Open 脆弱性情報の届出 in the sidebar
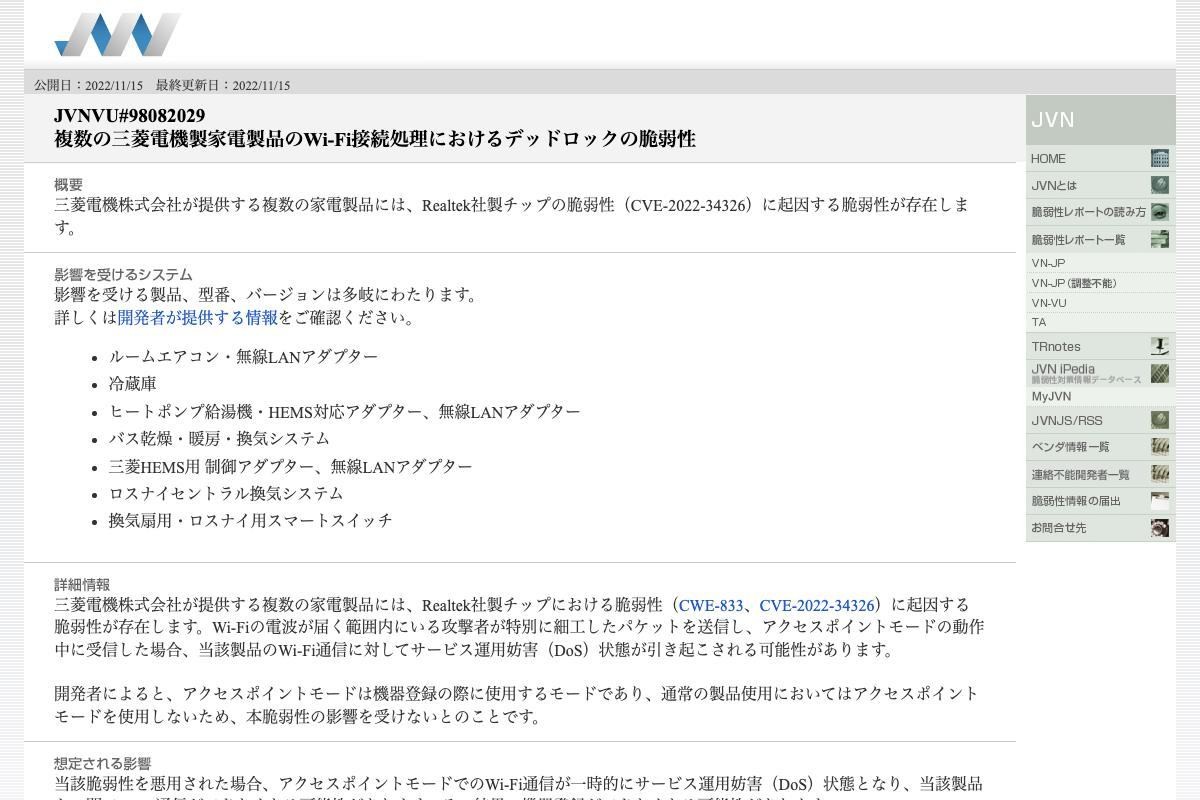Image resolution: width=1200 pixels, height=800 pixels. click(1100, 501)
